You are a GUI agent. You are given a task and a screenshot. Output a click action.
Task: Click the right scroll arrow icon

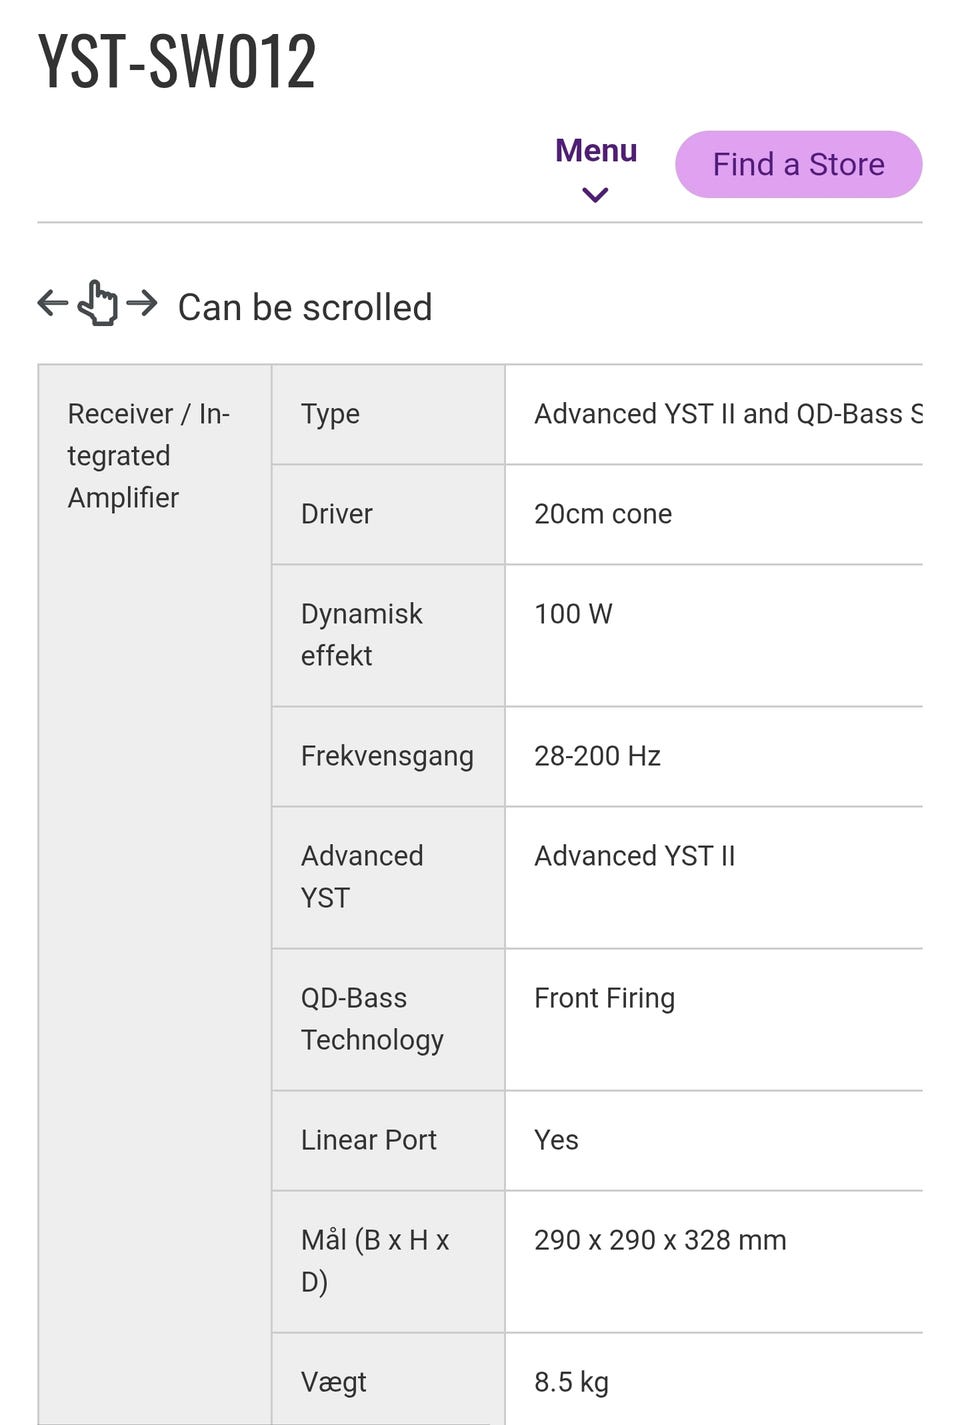pyautogui.click(x=143, y=302)
